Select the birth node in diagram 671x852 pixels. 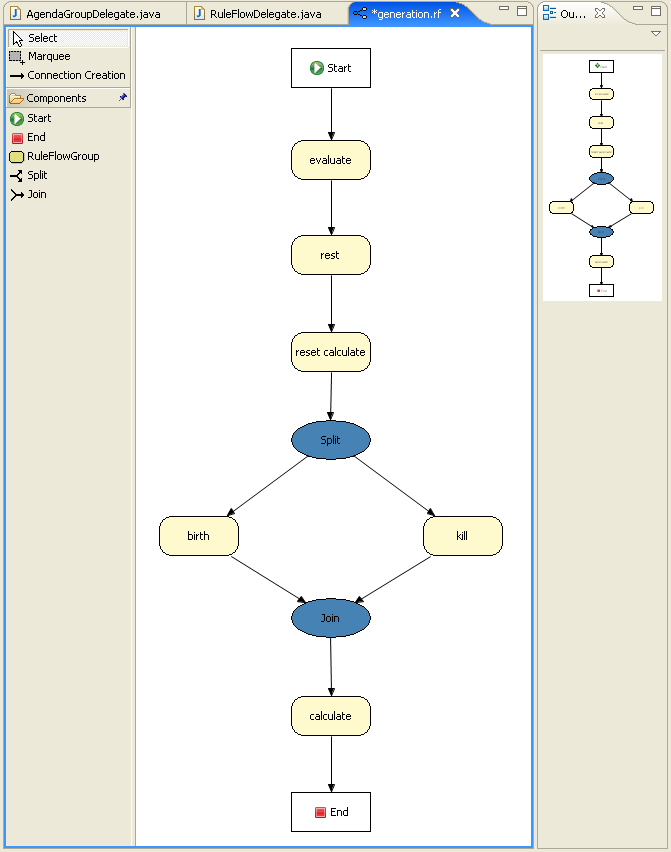coord(199,536)
